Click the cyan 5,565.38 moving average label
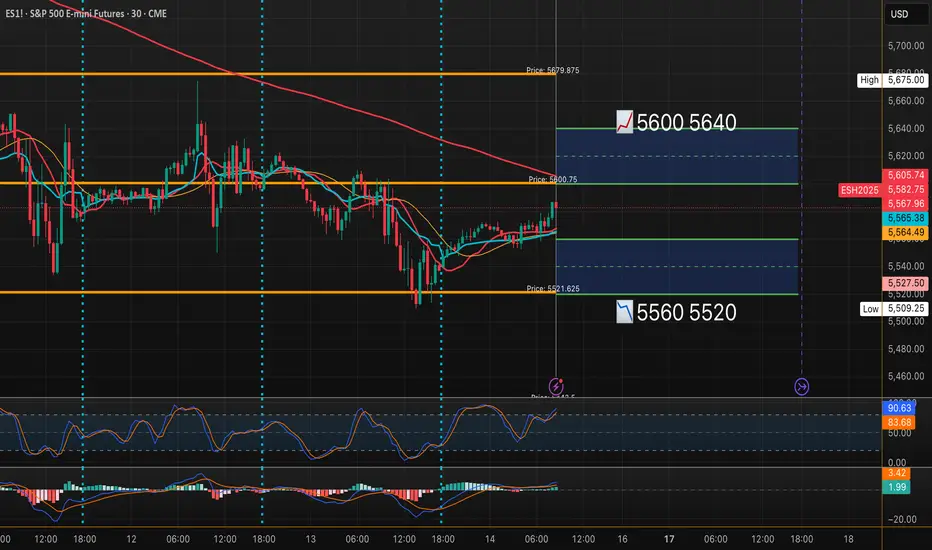This screenshot has height=550, width=932. point(906,218)
